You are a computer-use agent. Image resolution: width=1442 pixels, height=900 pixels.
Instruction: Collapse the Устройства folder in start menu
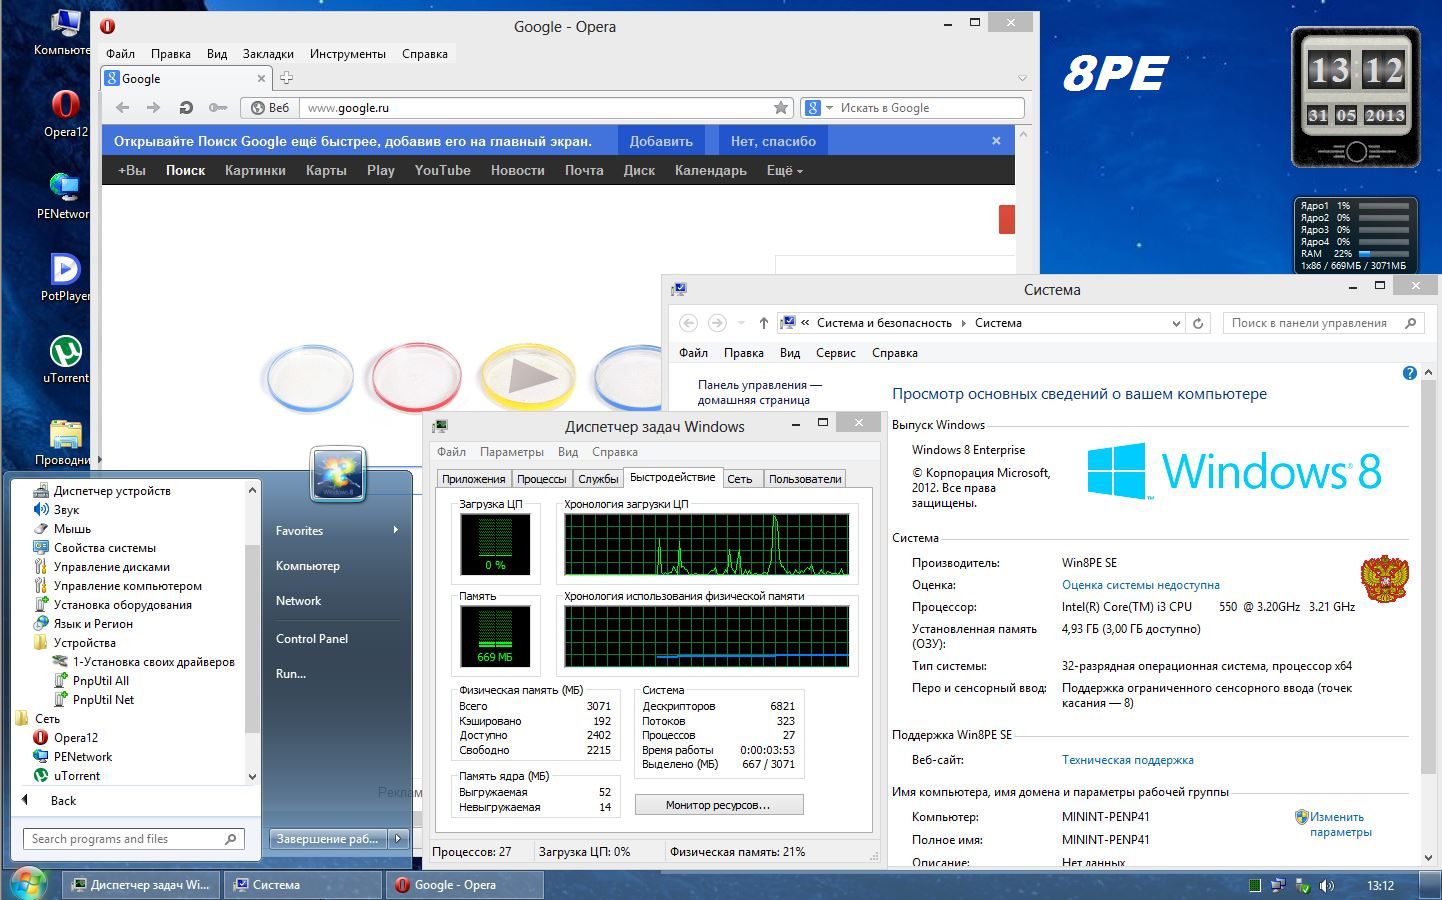pyautogui.click(x=84, y=643)
